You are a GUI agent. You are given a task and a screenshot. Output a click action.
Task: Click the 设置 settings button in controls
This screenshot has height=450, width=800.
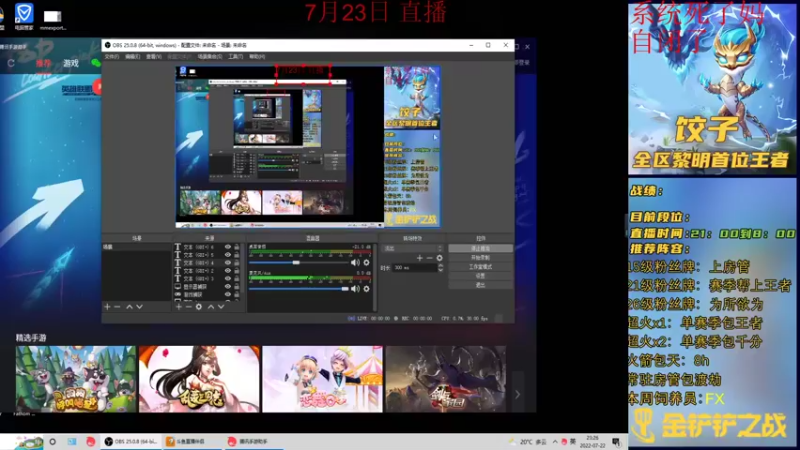point(480,276)
